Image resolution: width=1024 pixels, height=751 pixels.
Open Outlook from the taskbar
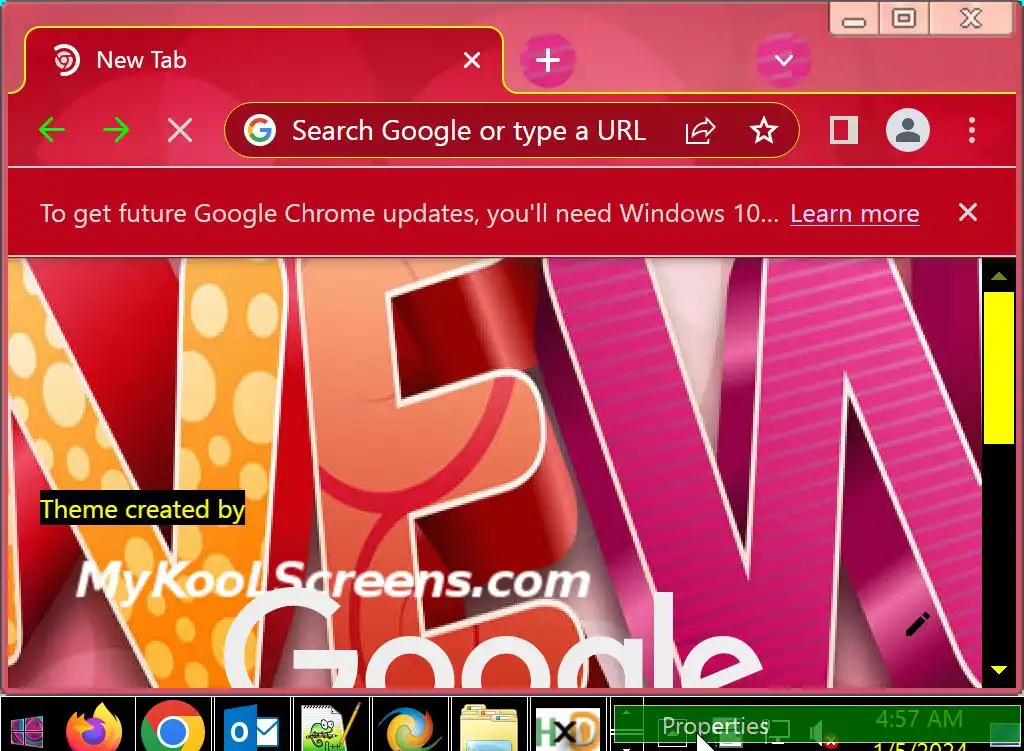pyautogui.click(x=251, y=729)
